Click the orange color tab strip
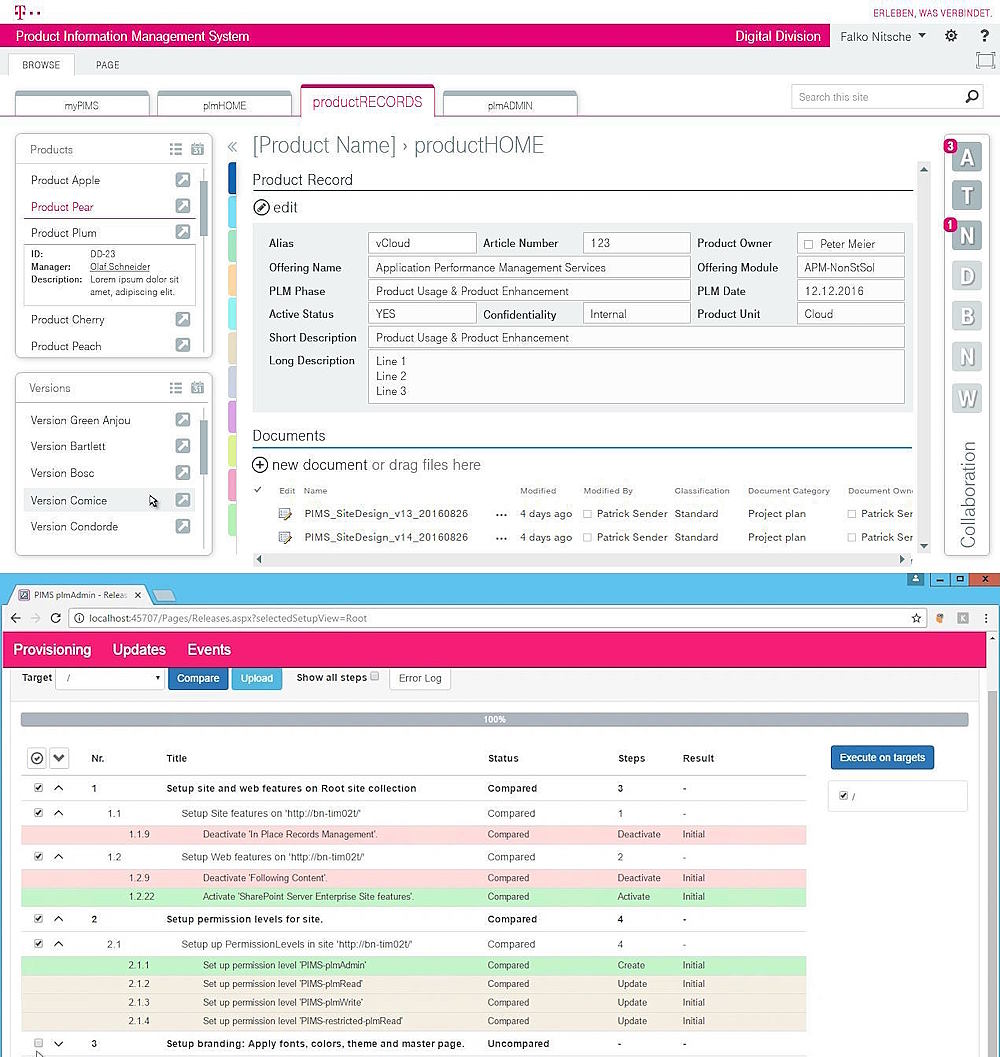This screenshot has width=1000, height=1057. tap(232, 279)
